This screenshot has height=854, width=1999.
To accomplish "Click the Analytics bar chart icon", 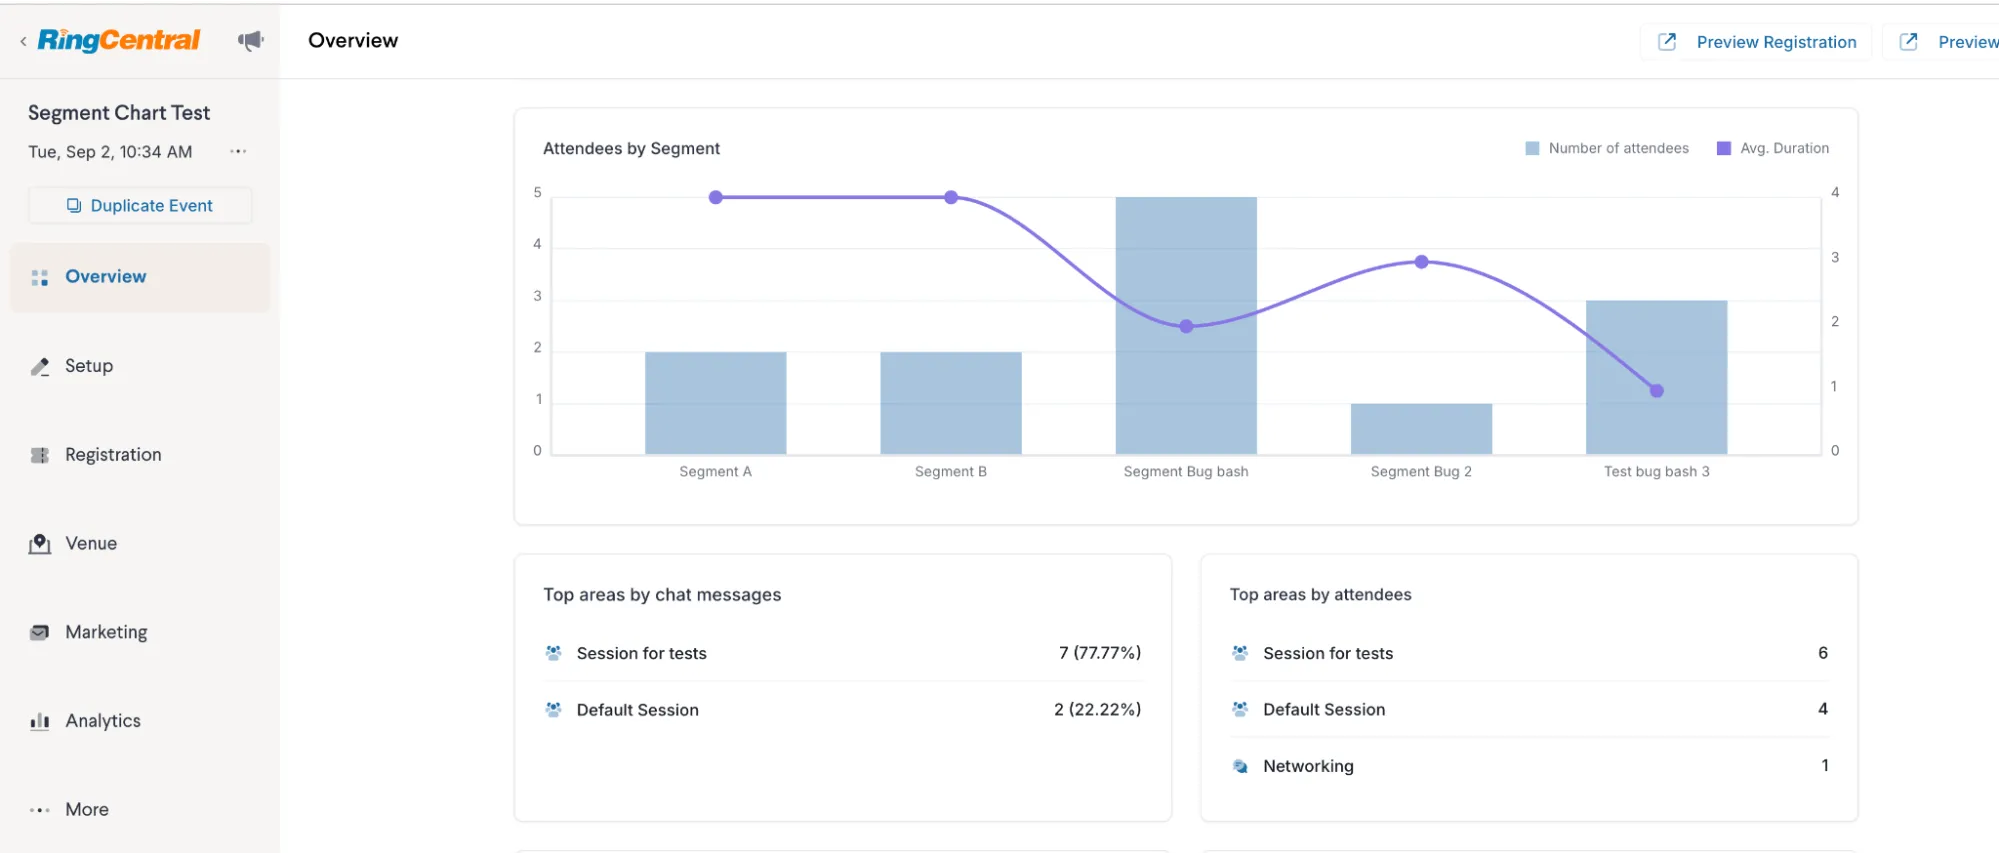I will tap(40, 721).
